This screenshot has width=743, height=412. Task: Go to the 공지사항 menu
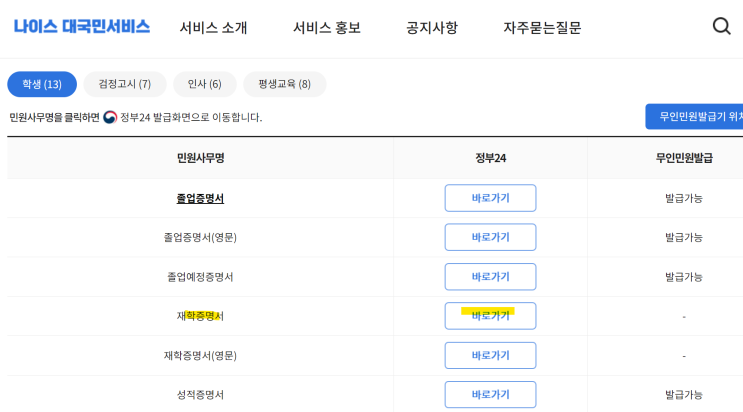click(432, 28)
